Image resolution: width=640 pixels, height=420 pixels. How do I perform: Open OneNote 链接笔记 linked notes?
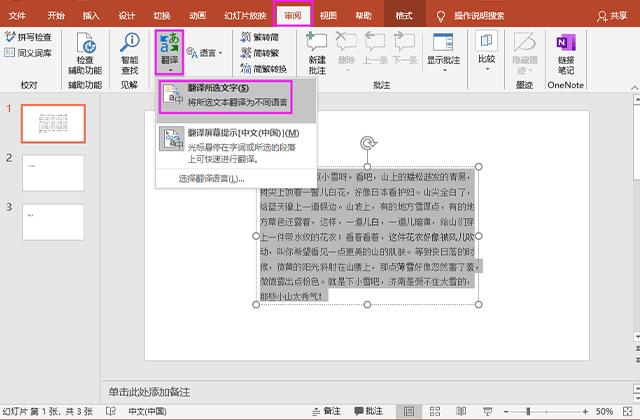point(566,53)
